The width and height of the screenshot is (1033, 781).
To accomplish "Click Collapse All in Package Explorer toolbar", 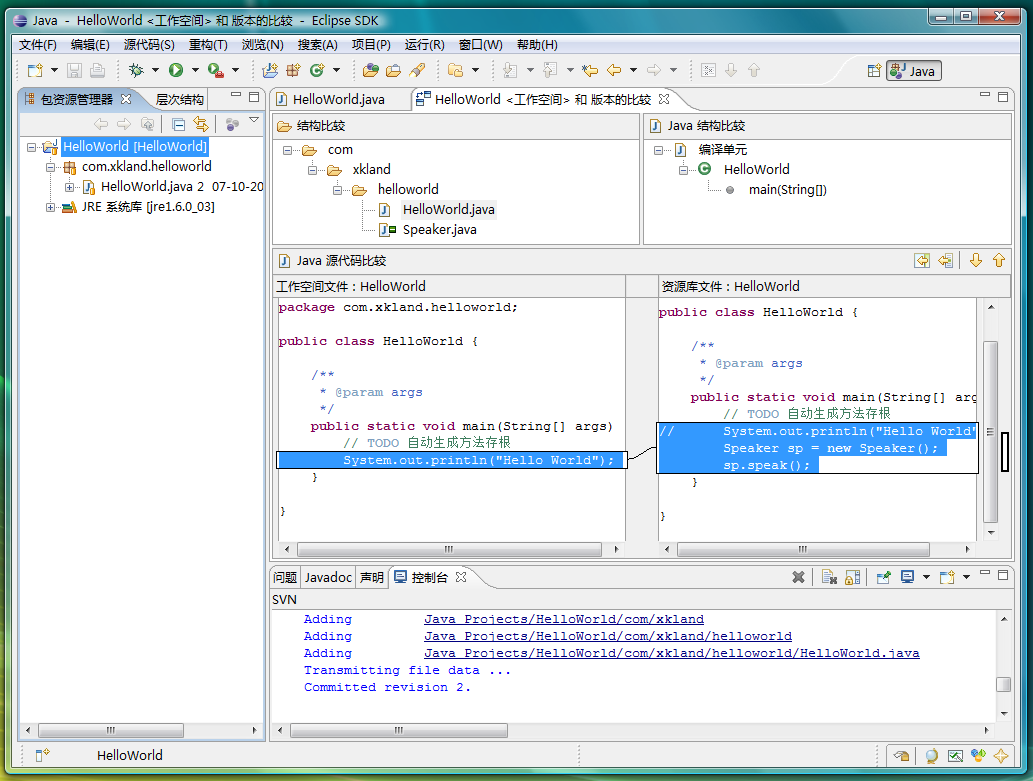I will [x=178, y=124].
